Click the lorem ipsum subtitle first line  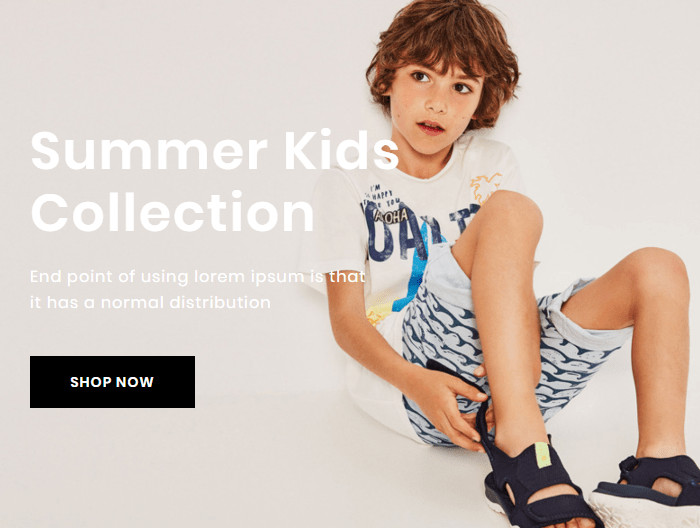coord(197,276)
